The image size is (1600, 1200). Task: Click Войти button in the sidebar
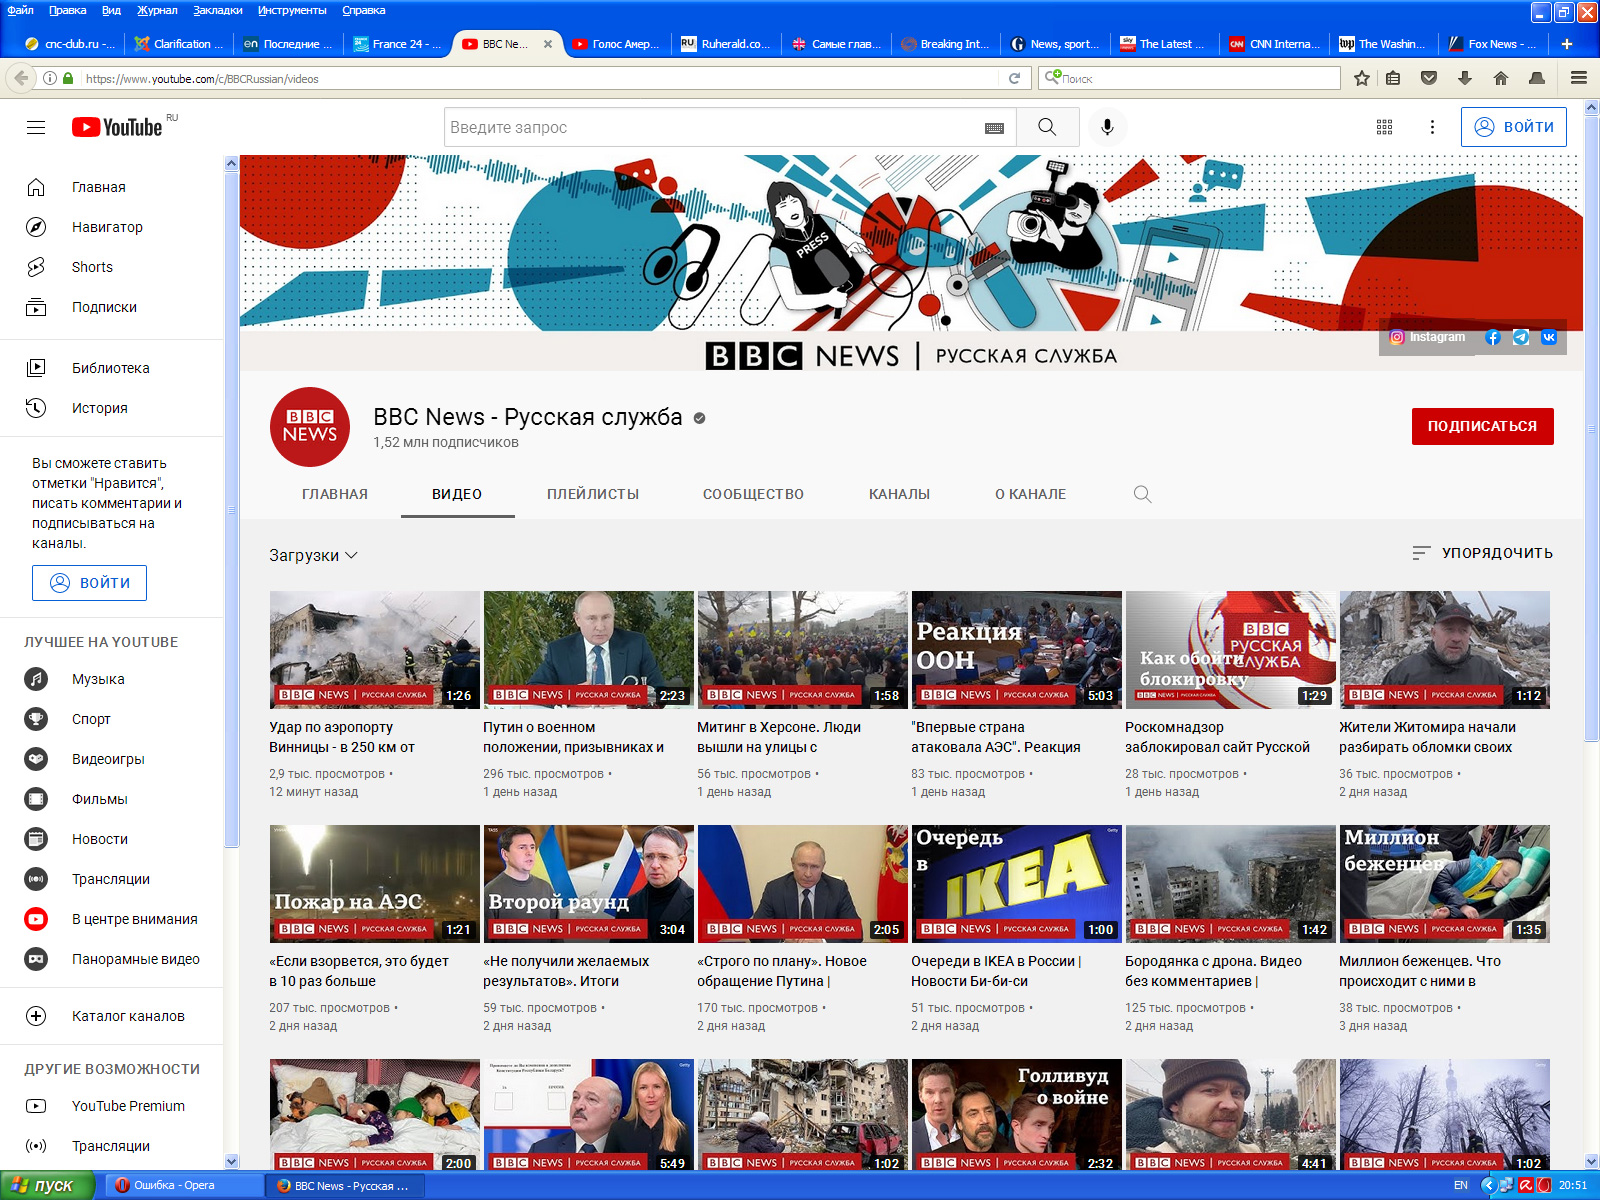[x=89, y=583]
